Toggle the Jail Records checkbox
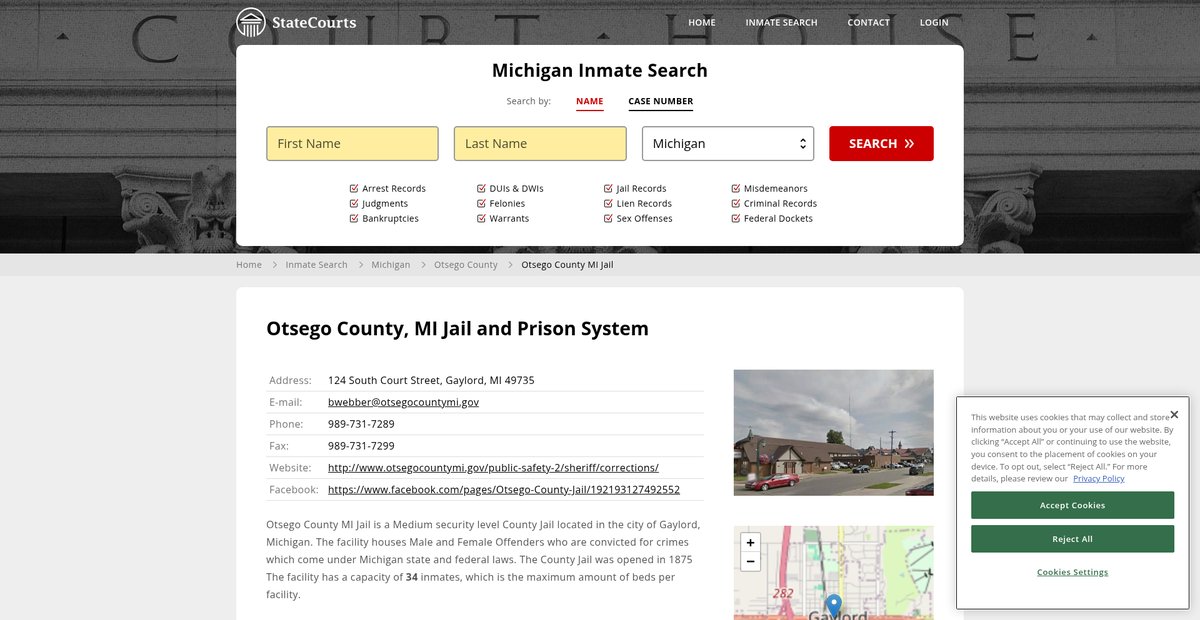This screenshot has height=620, width=1200. click(x=608, y=188)
